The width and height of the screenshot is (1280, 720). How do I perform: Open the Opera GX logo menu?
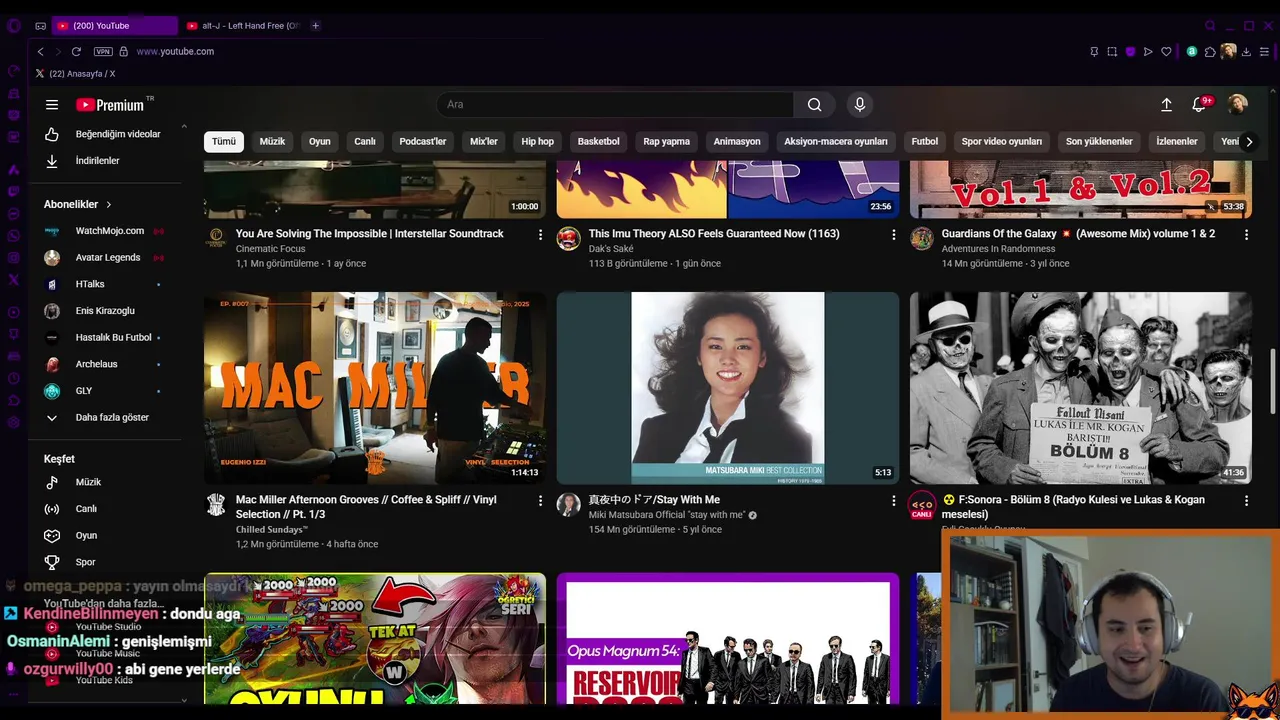coord(13,26)
